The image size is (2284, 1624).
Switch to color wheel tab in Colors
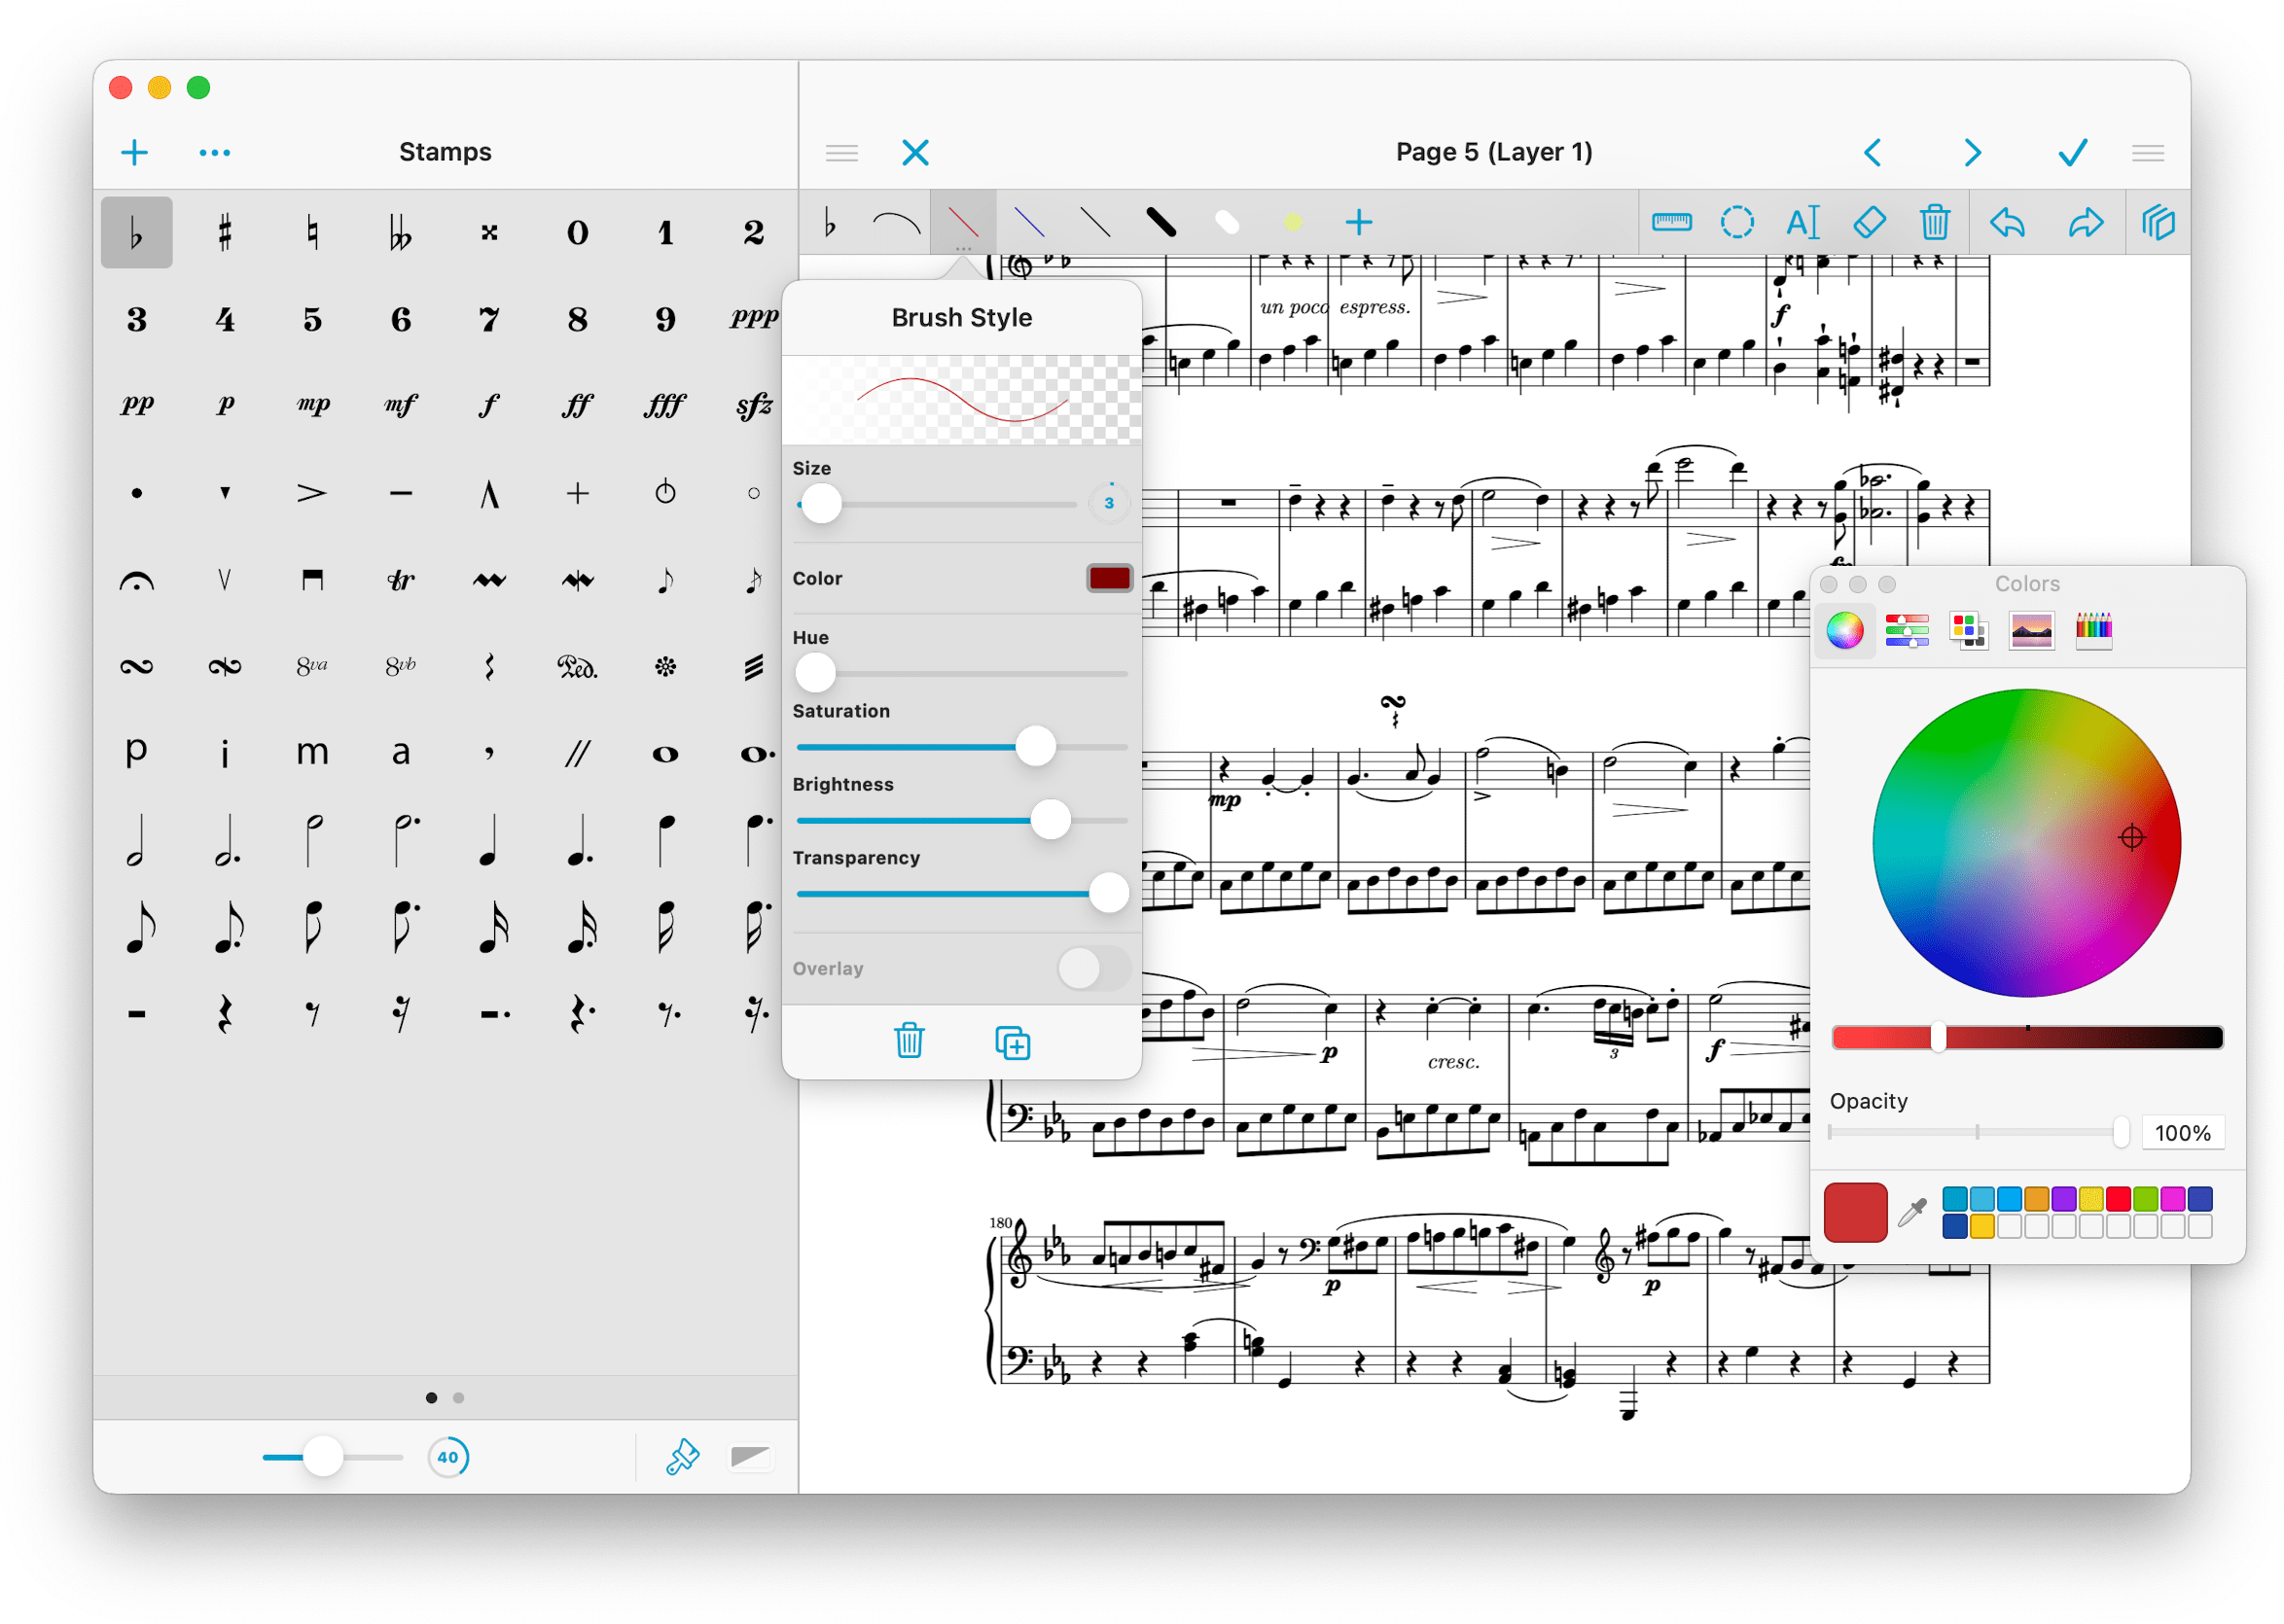(x=1845, y=630)
